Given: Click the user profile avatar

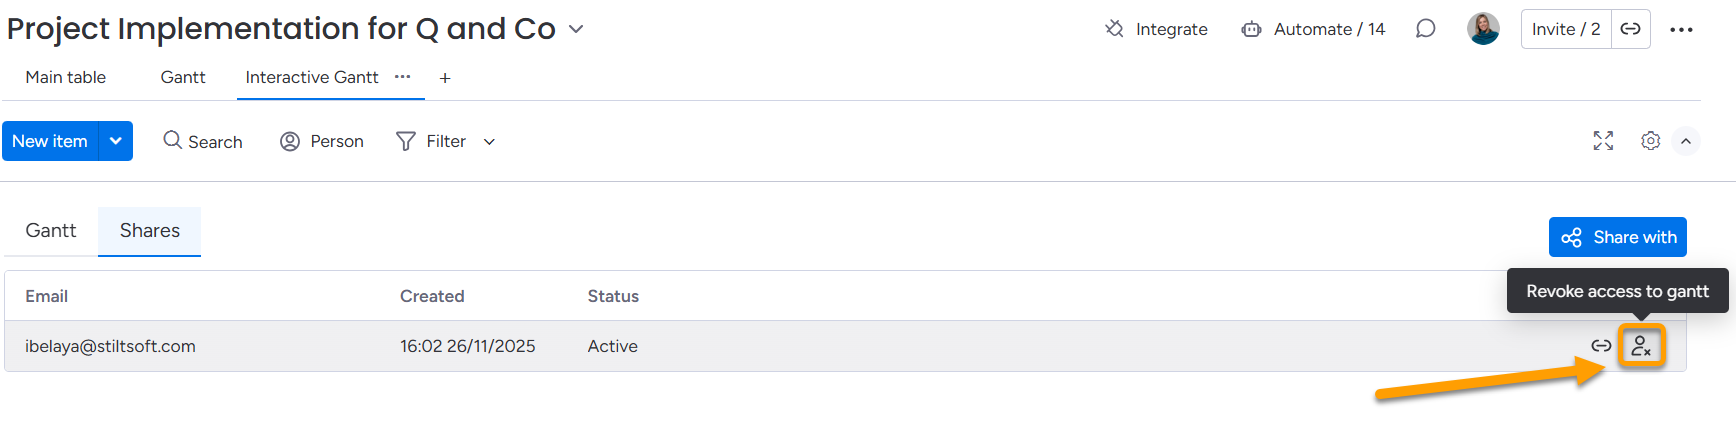Looking at the screenshot, I should pyautogui.click(x=1483, y=29).
